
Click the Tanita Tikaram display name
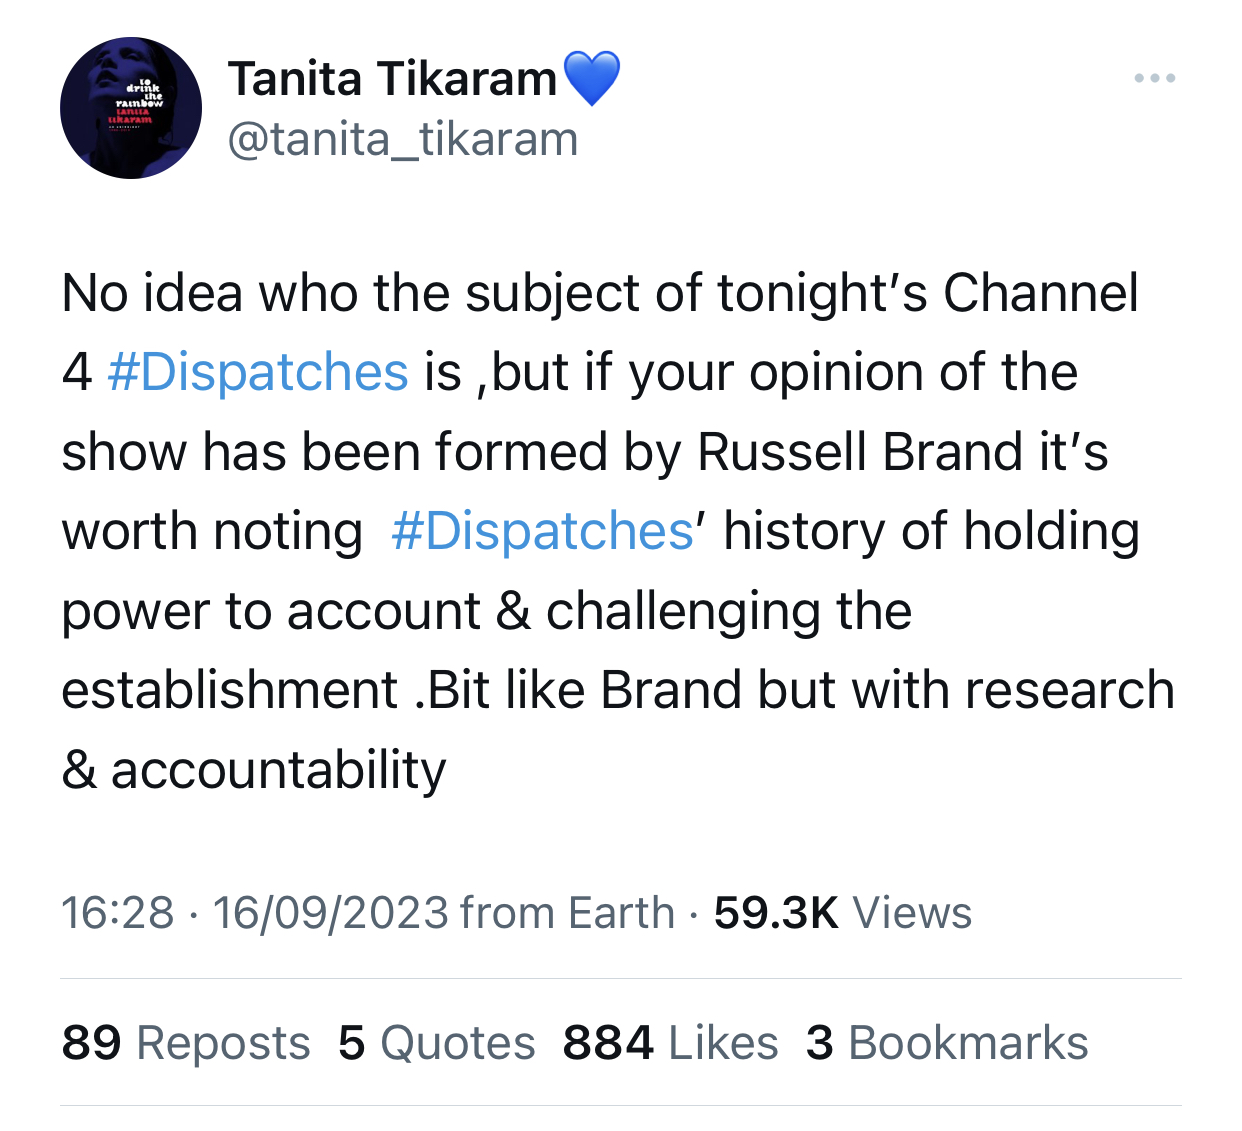pyautogui.click(x=392, y=78)
